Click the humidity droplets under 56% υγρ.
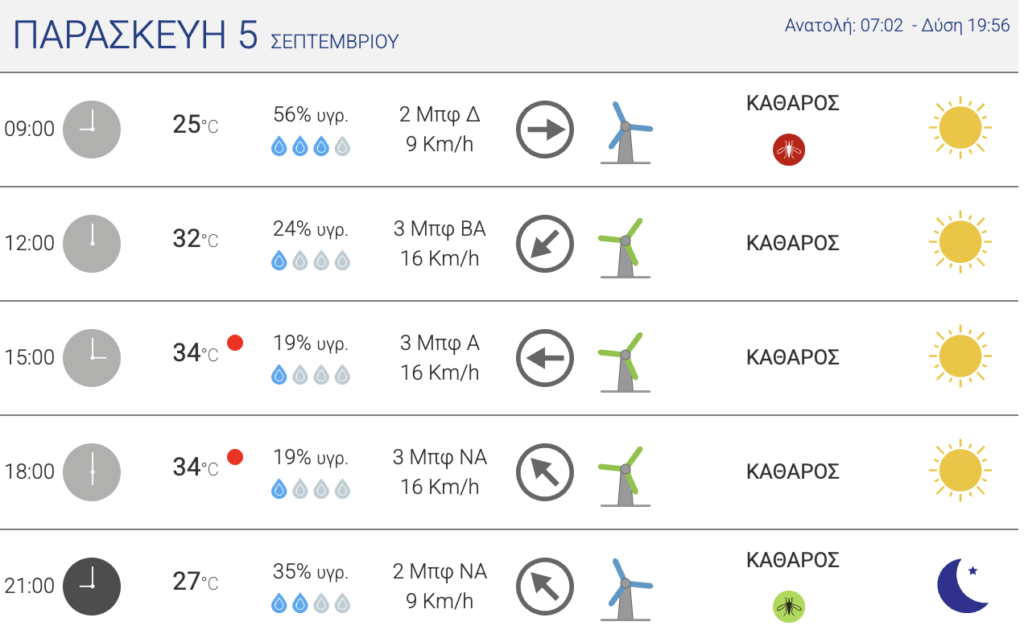1024x634 pixels. (310, 146)
